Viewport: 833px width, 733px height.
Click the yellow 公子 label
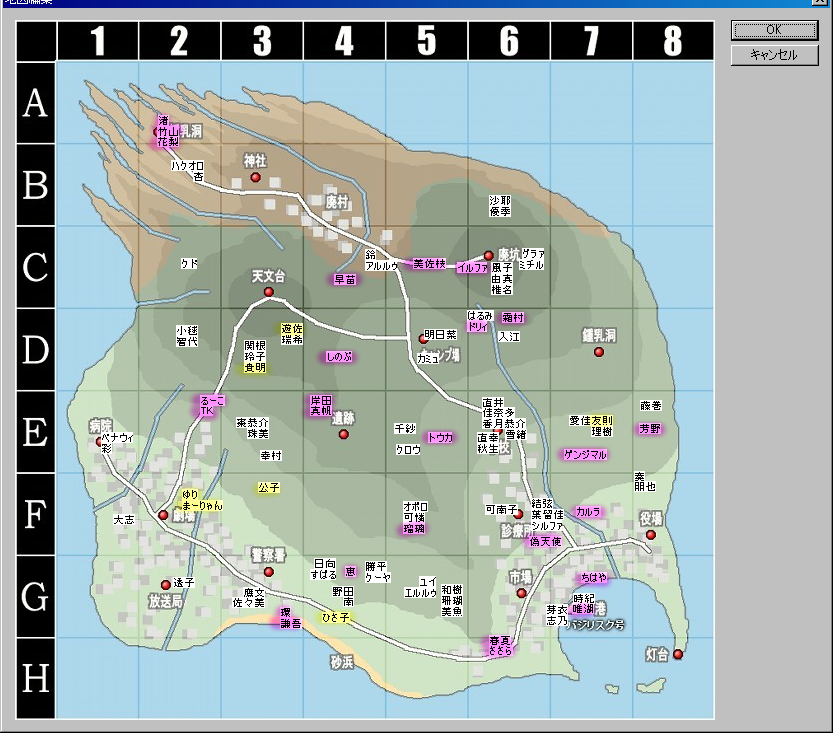point(268,488)
